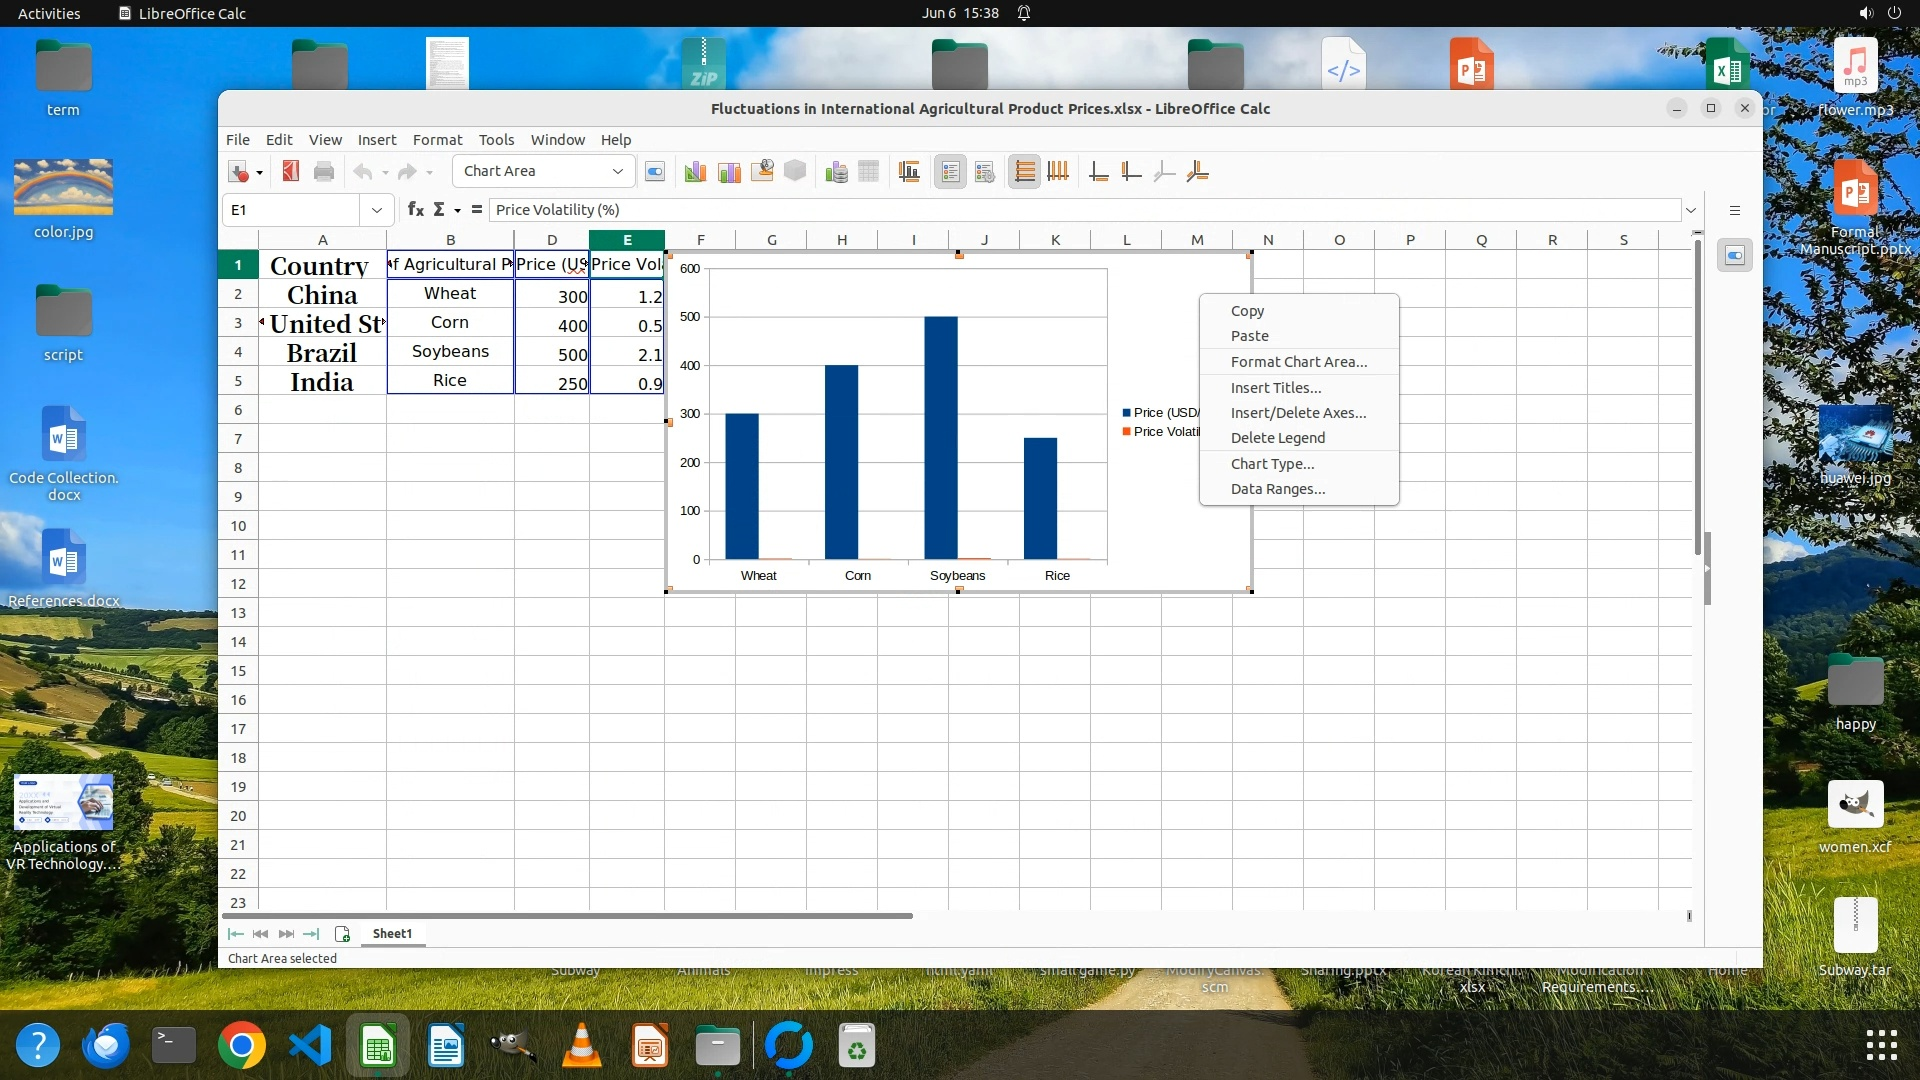Click the Titles toolbar icon
Image resolution: width=1920 pixels, height=1080 pixels.
[909, 172]
